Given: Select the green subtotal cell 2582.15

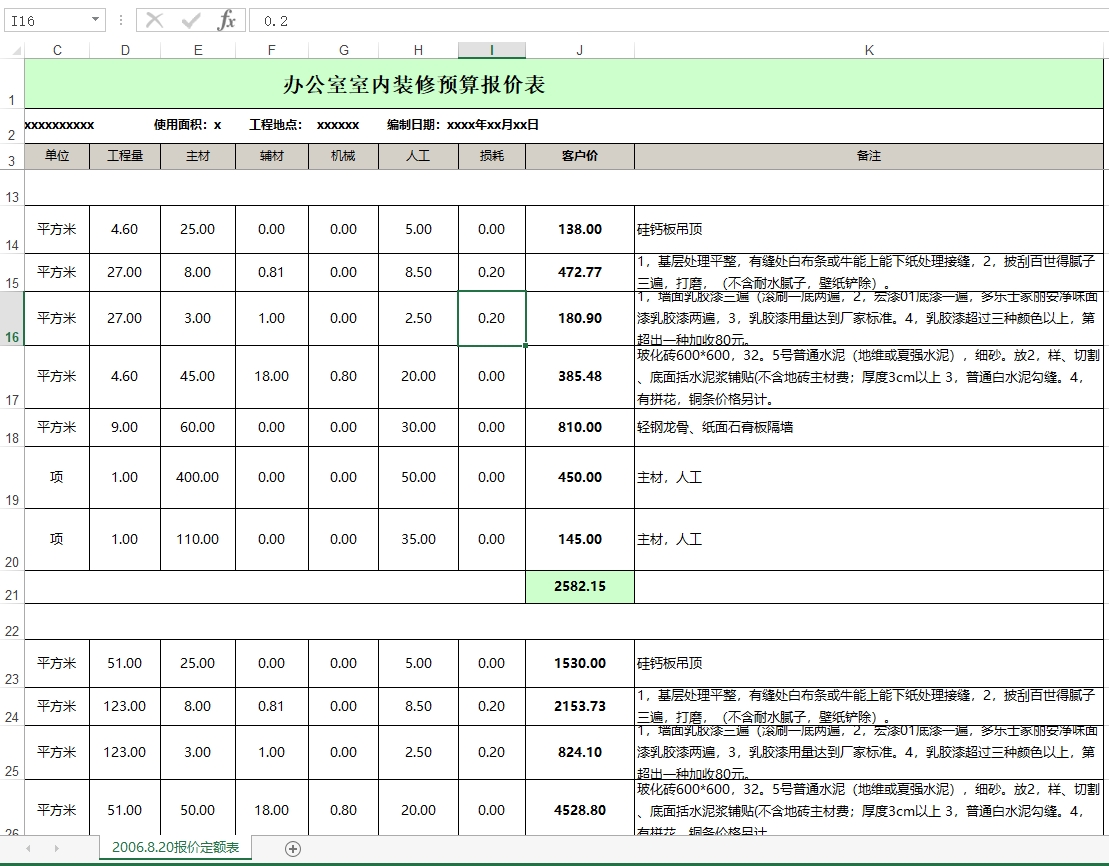Looking at the screenshot, I should pyautogui.click(x=579, y=587).
